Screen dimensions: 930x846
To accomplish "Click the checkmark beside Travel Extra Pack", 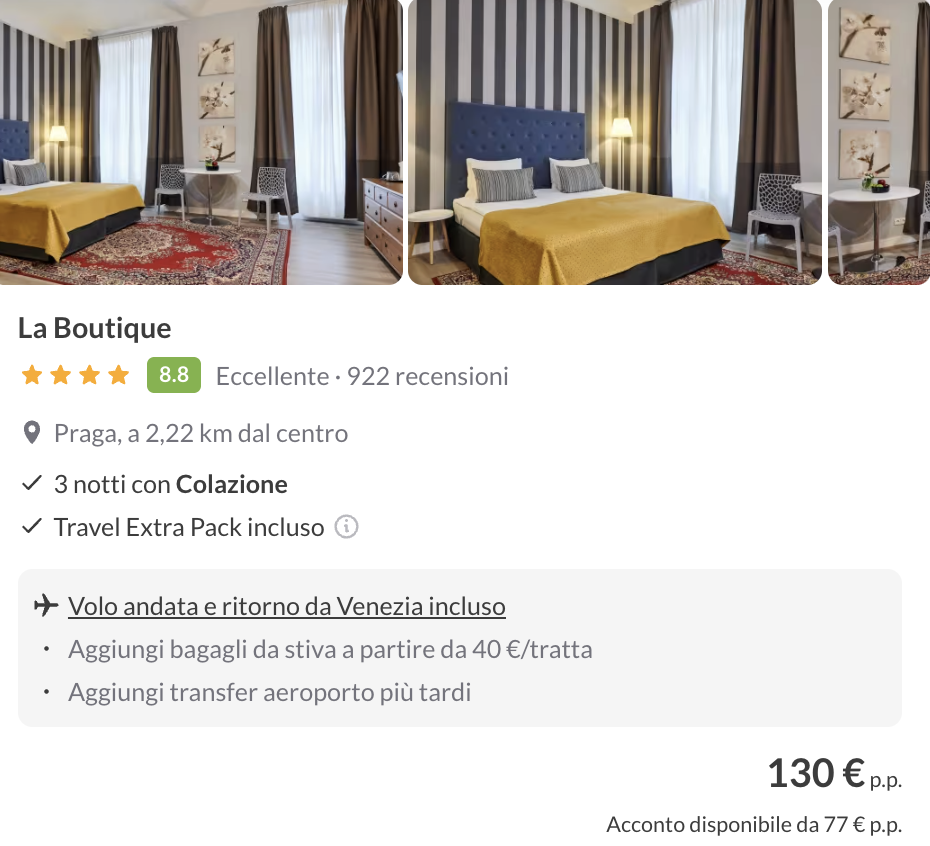I will [31, 526].
